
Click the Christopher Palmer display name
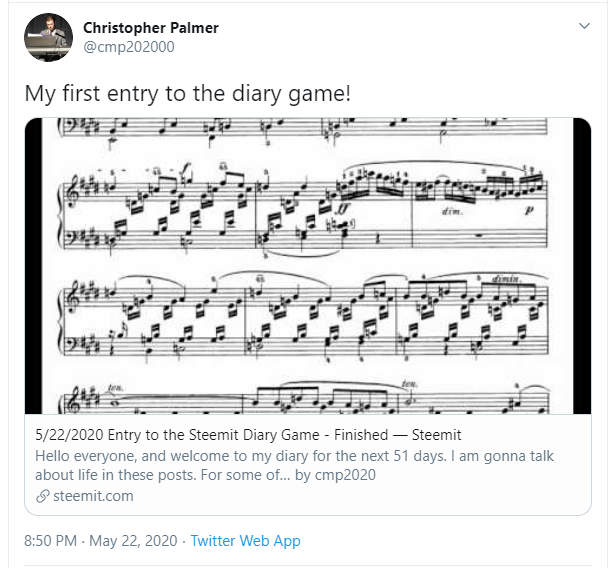(x=151, y=28)
